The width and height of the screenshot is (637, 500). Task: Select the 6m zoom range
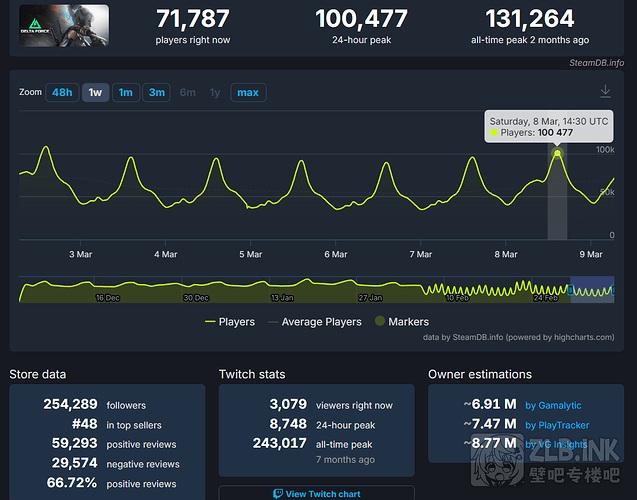[187, 93]
